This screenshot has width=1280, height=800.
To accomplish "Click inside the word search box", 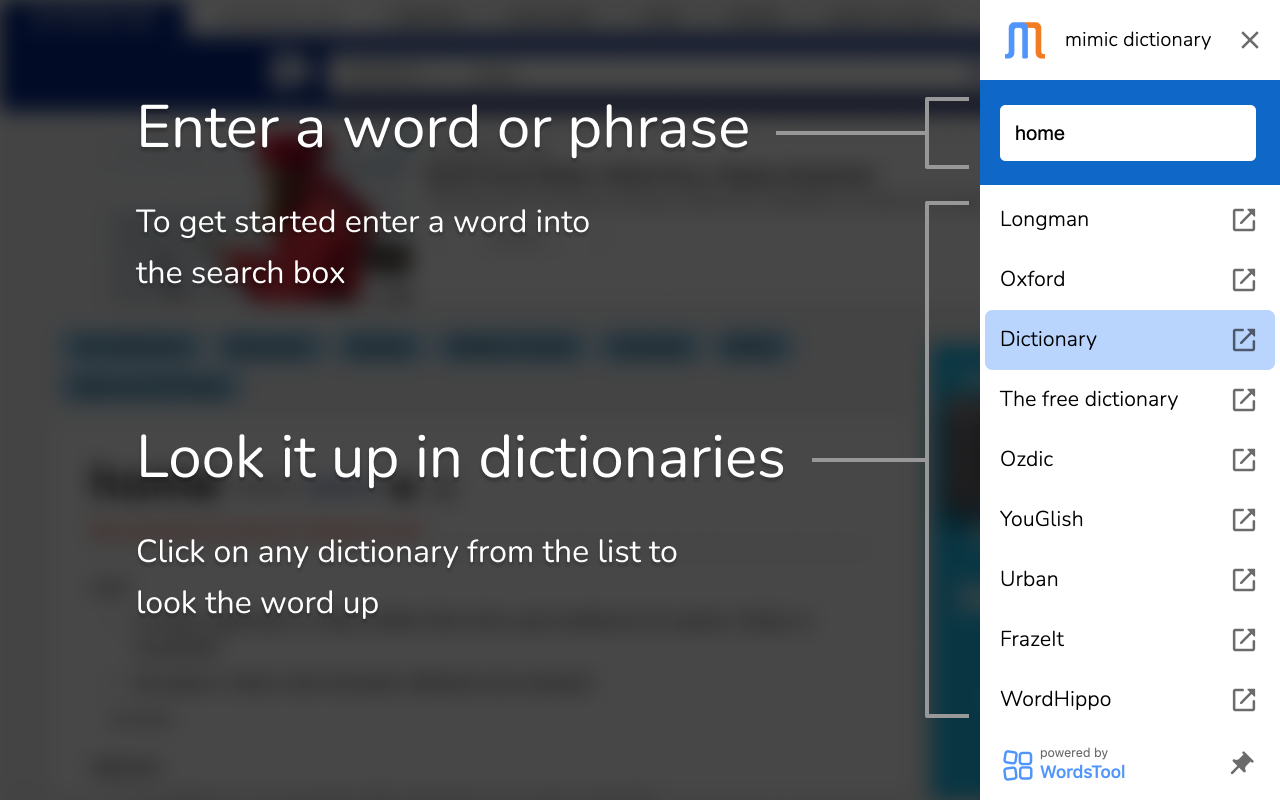I will 1127,132.
